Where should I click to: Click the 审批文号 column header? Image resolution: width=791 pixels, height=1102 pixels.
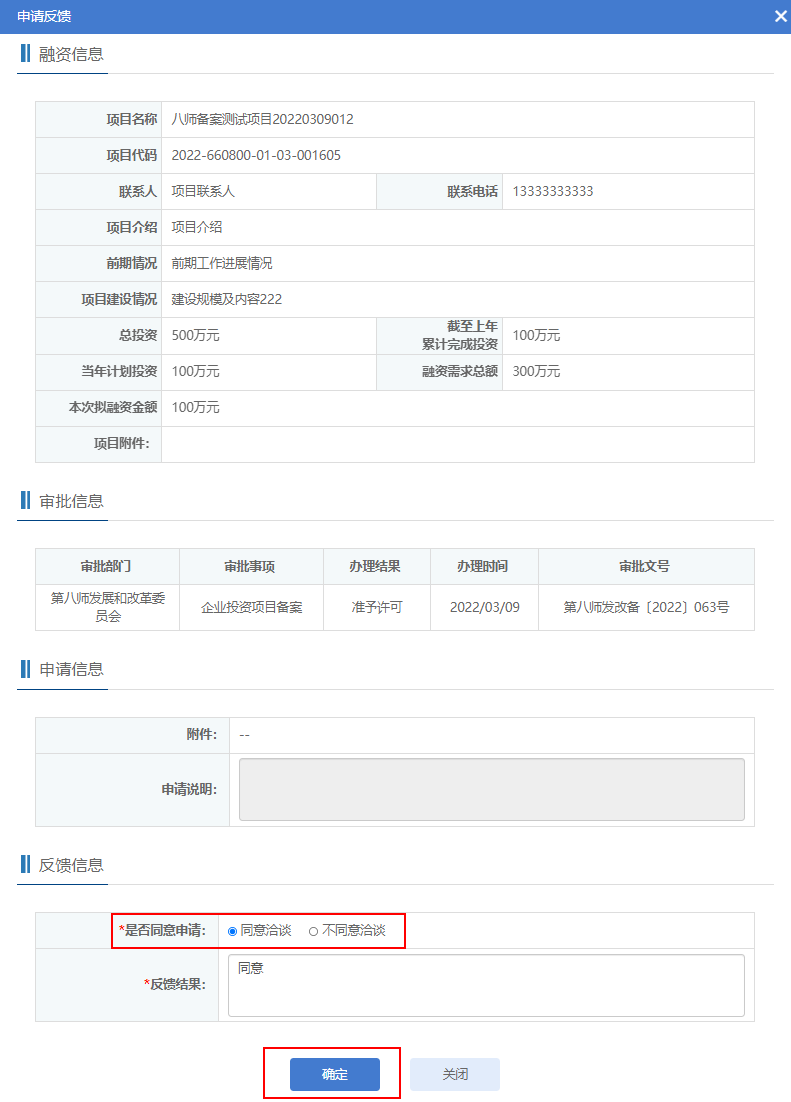pos(645,567)
